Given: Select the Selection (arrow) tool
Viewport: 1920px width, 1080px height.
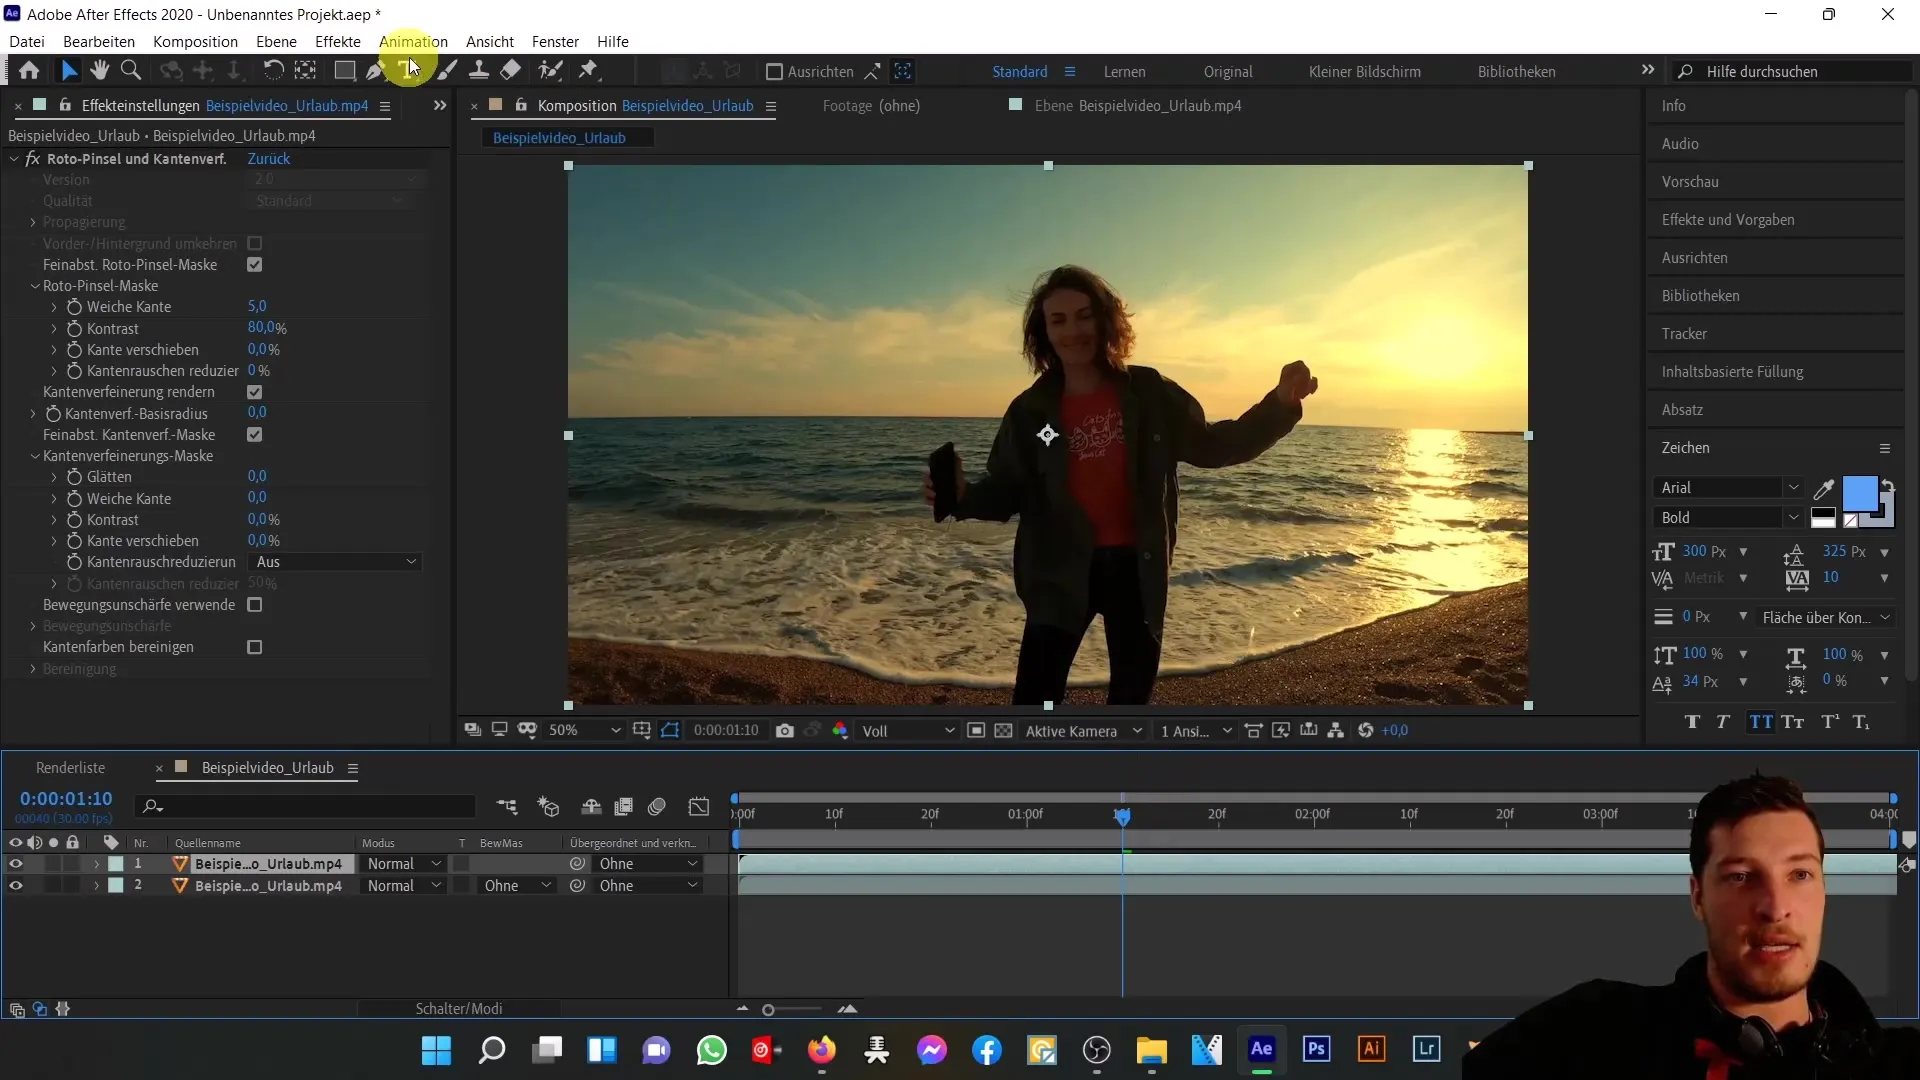Looking at the screenshot, I should 69,70.
